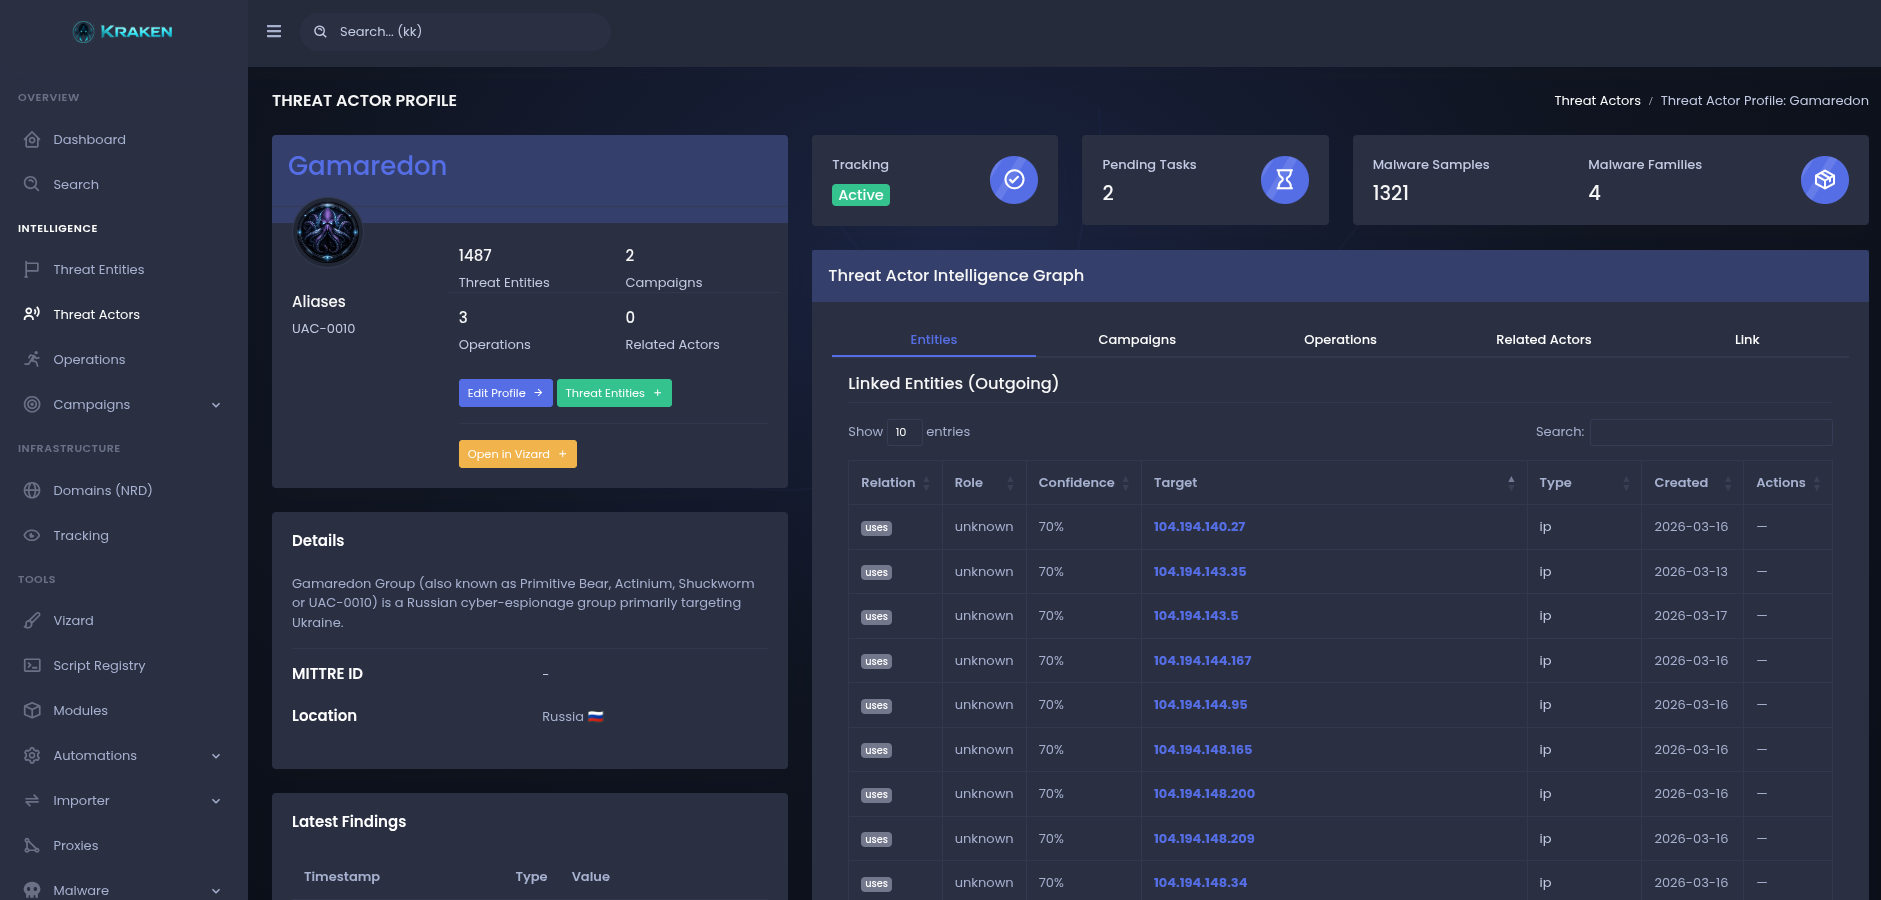Expand the Automations sidebar submenu

click(216, 756)
